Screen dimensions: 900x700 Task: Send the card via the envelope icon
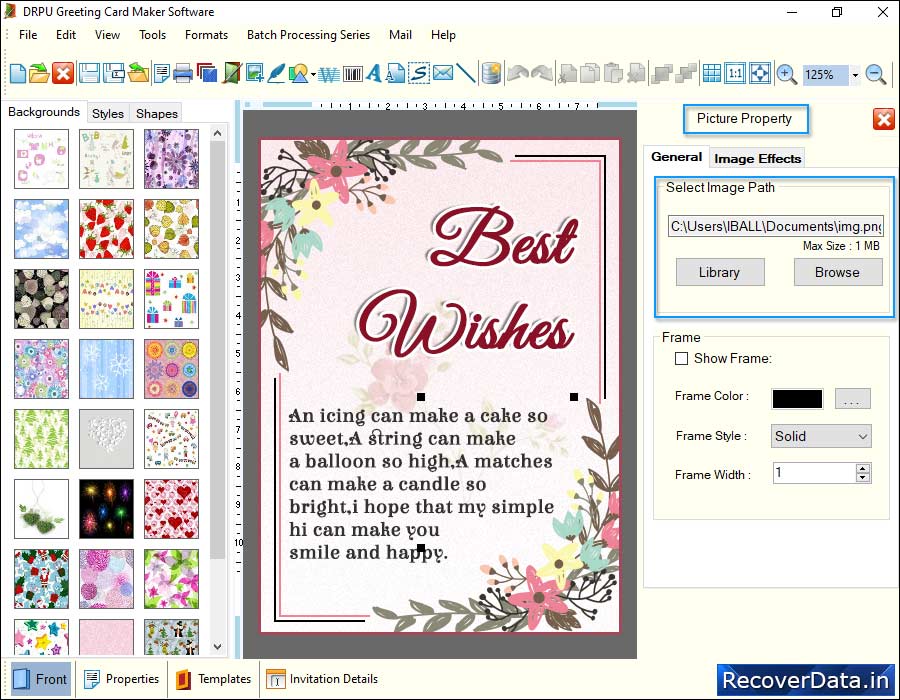(443, 73)
